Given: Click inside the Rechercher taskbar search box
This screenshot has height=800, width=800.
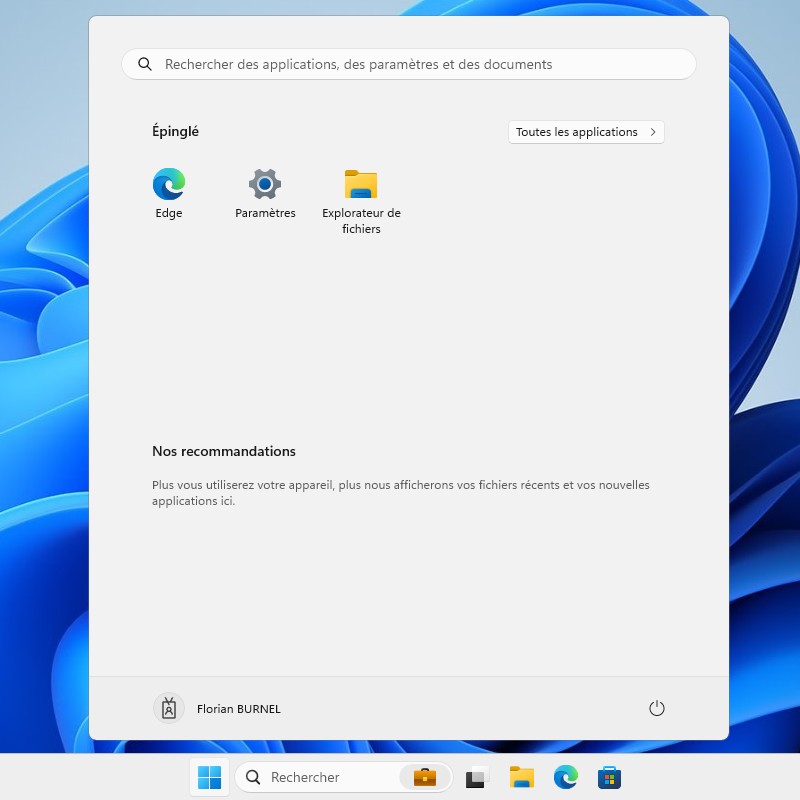Looking at the screenshot, I should point(320,777).
